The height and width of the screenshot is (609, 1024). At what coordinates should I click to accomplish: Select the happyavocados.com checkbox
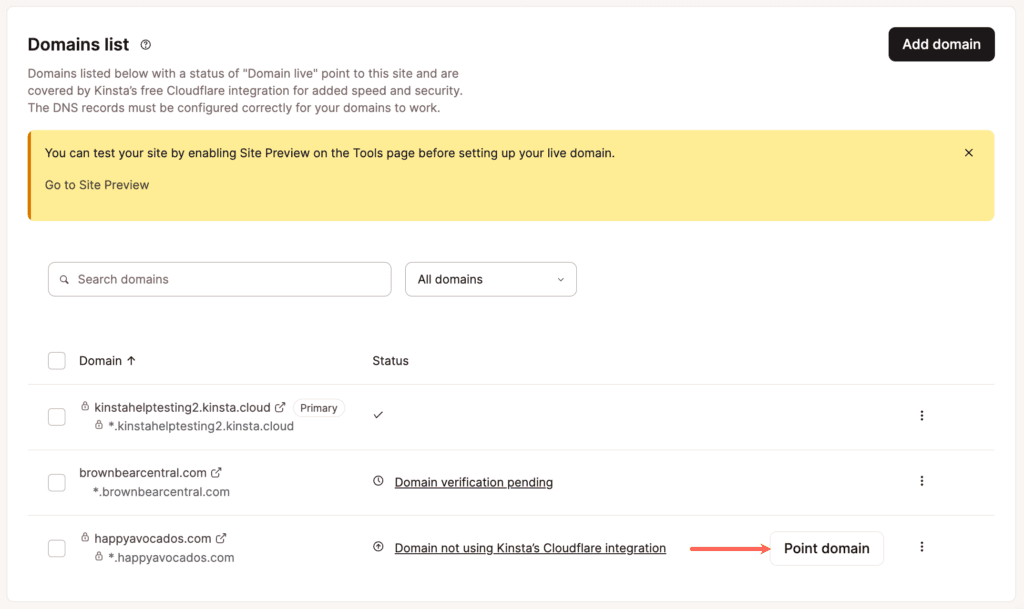point(57,548)
